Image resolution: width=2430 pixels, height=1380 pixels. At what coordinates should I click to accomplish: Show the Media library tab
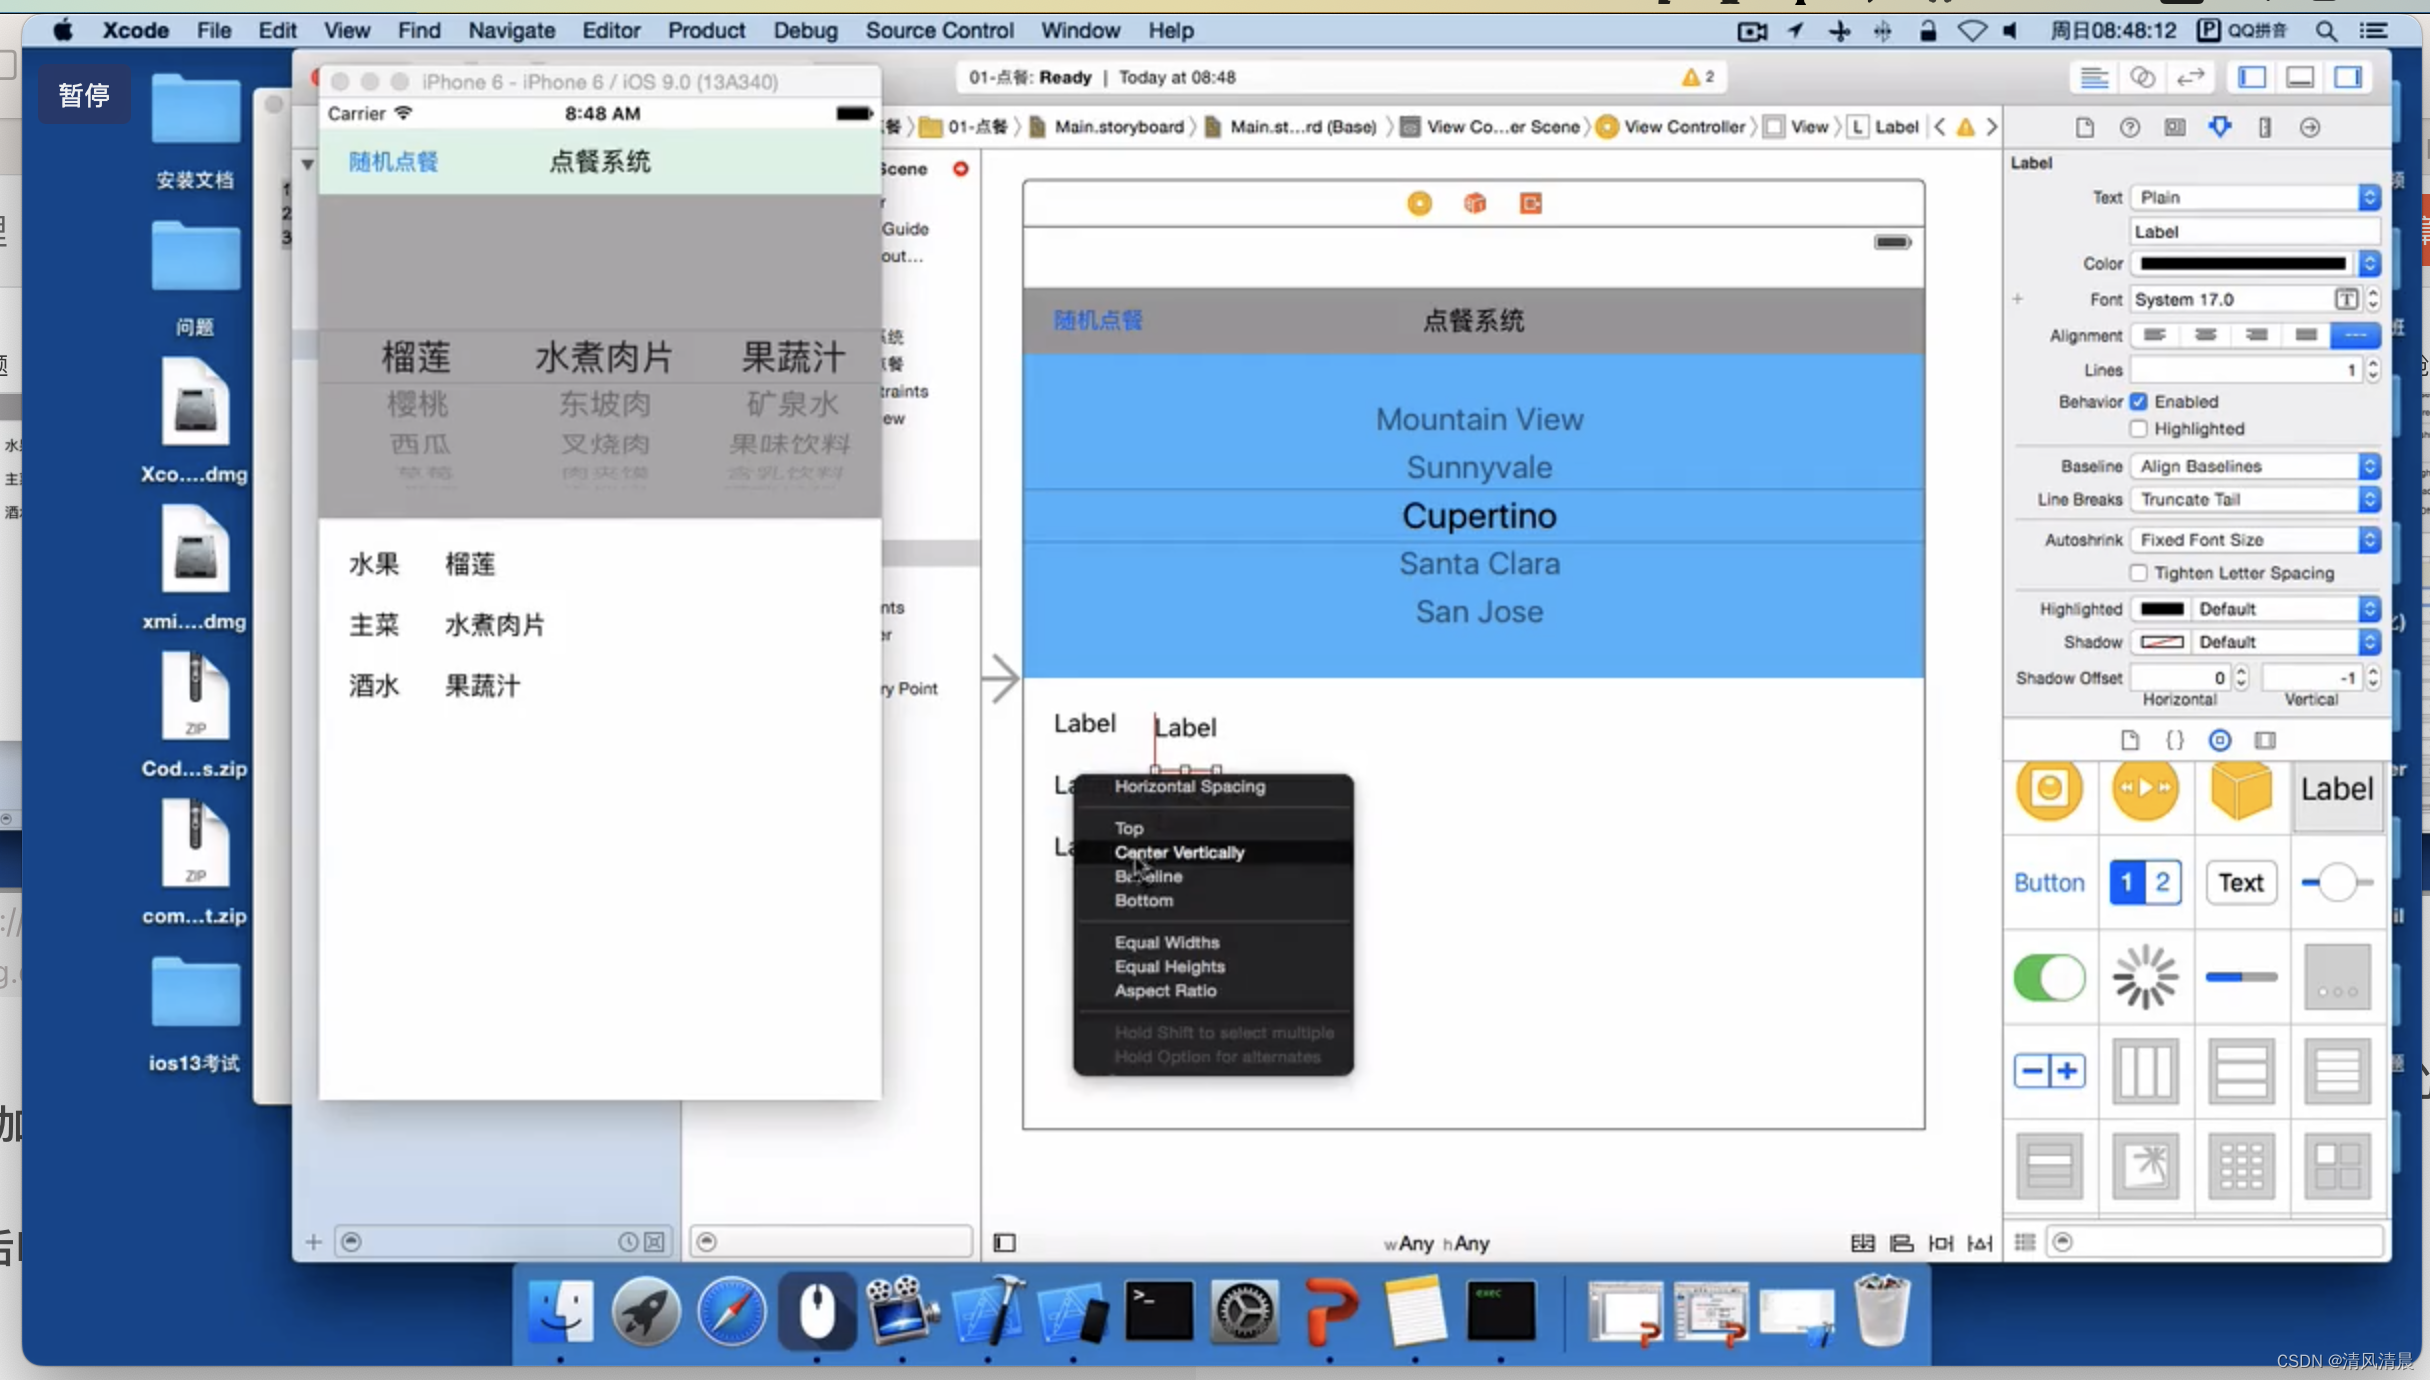pyautogui.click(x=2265, y=740)
